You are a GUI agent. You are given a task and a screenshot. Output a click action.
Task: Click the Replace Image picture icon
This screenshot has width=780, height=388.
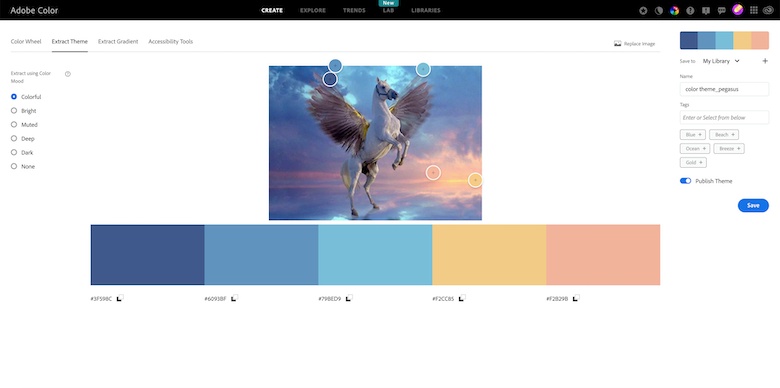[617, 44]
